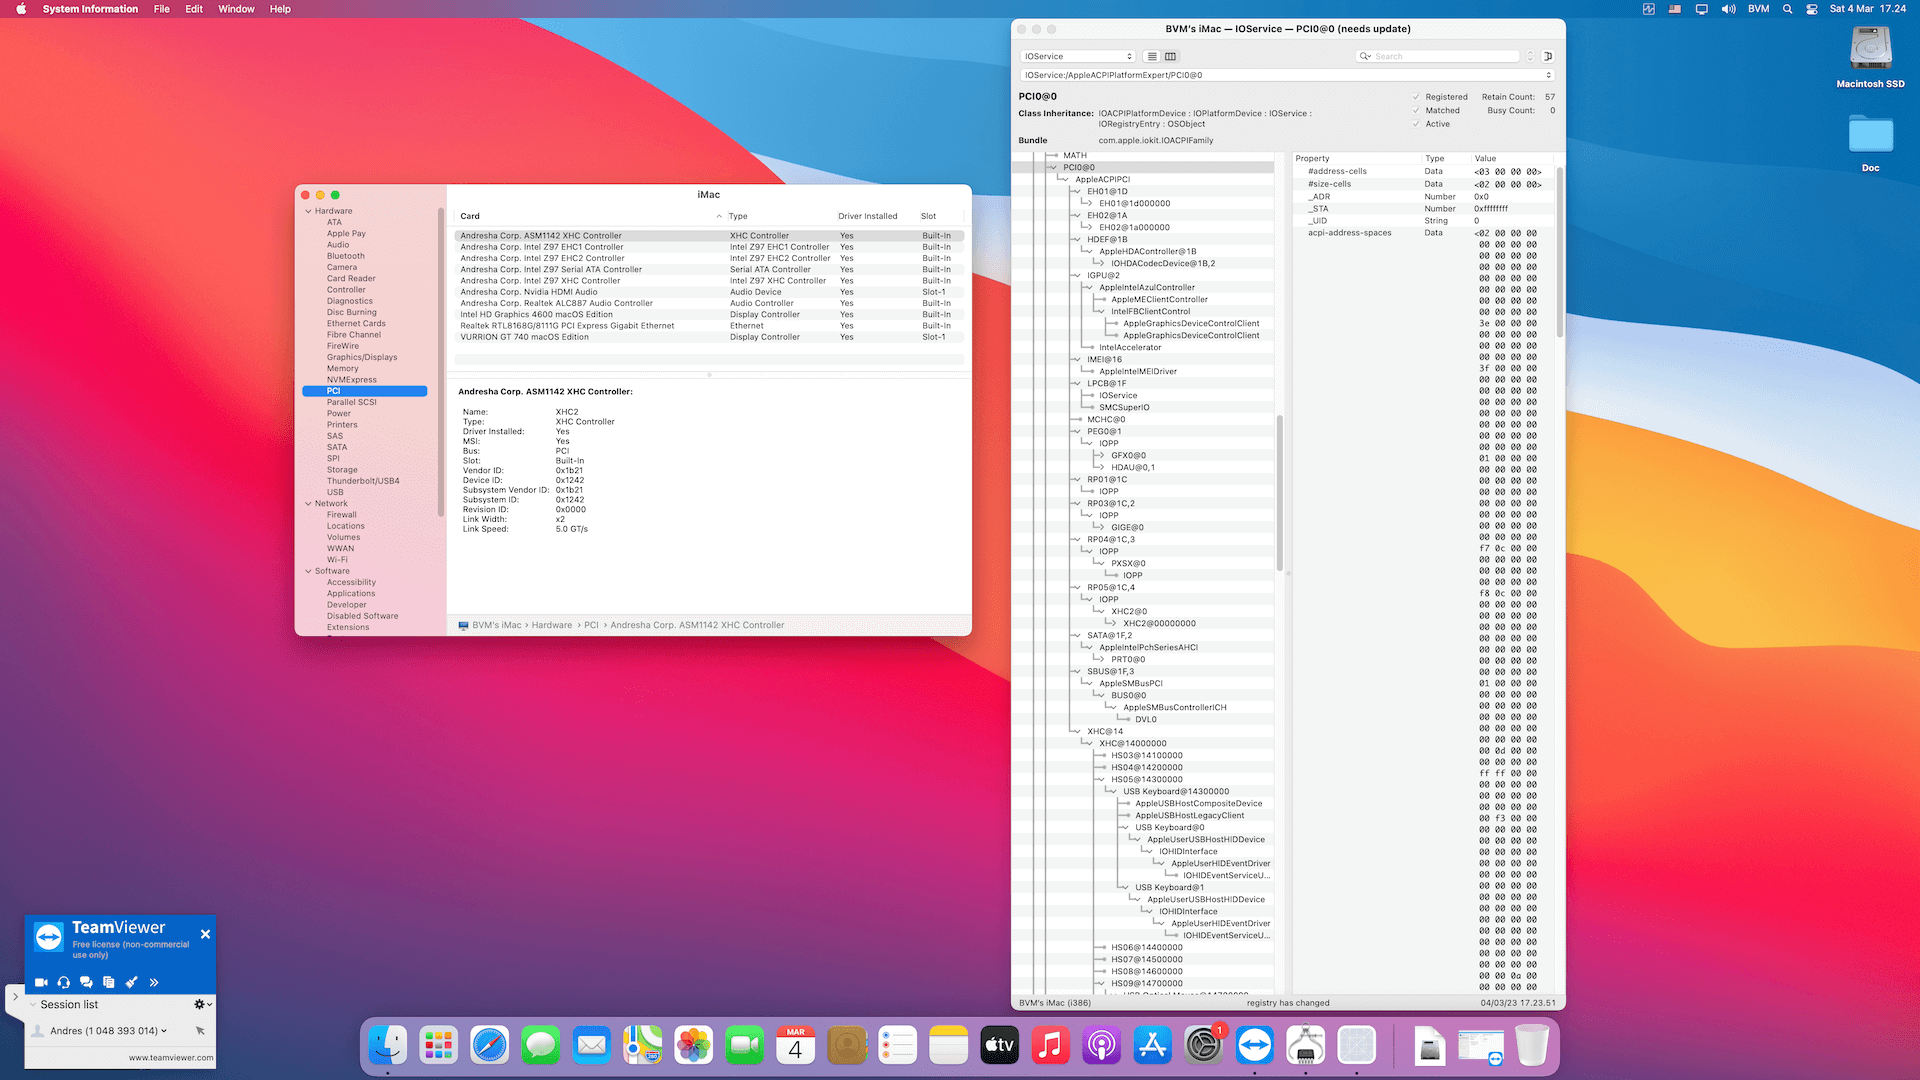Select Graphics/Displays in System Information sidebar
This screenshot has width=1920, height=1080.
(362, 357)
